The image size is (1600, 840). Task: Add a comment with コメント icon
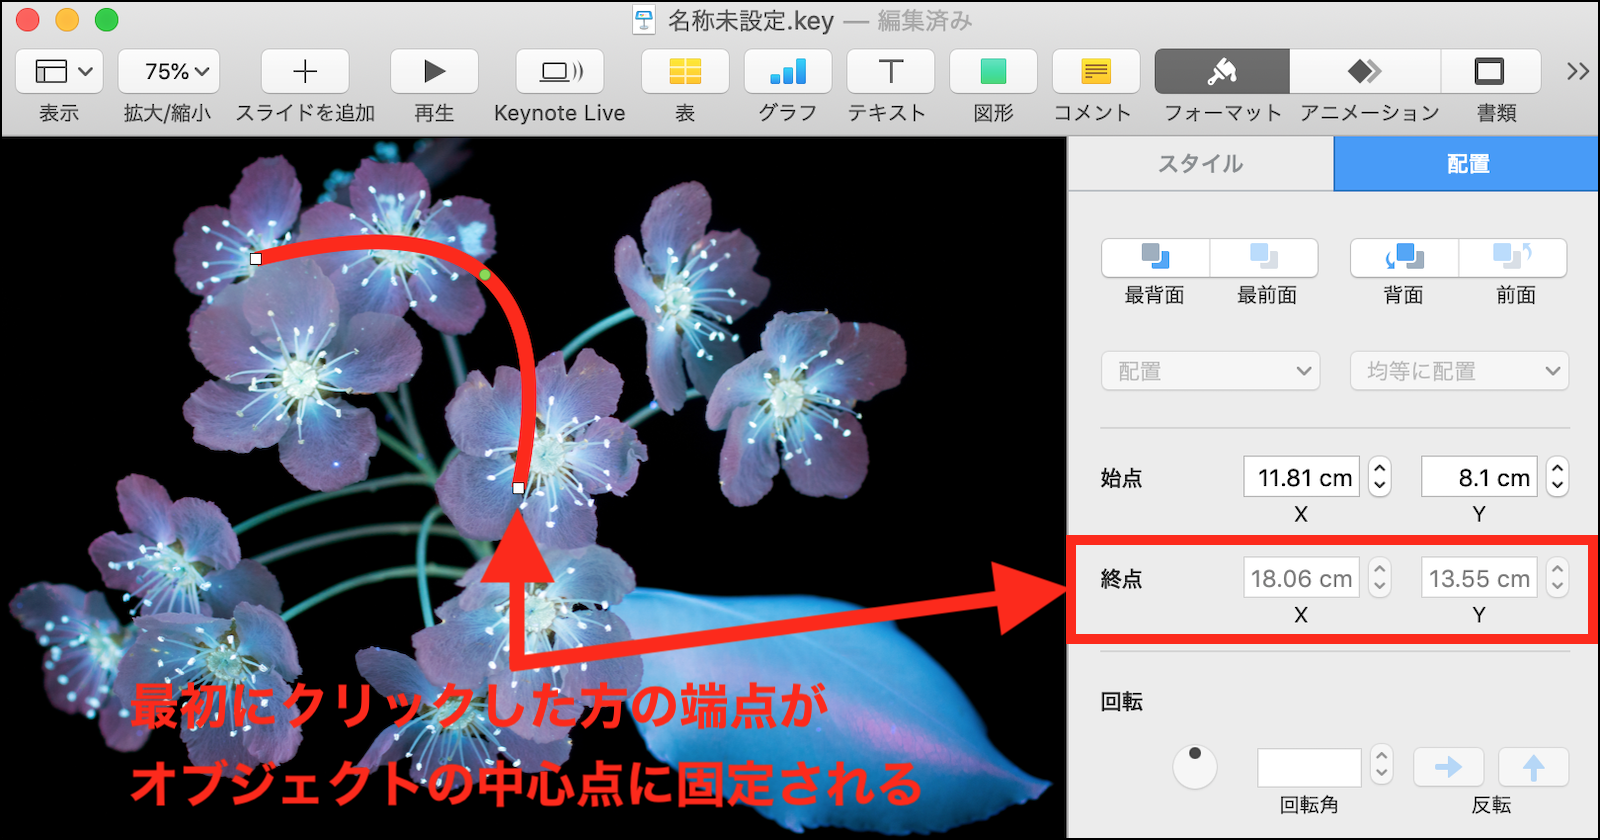1096,72
